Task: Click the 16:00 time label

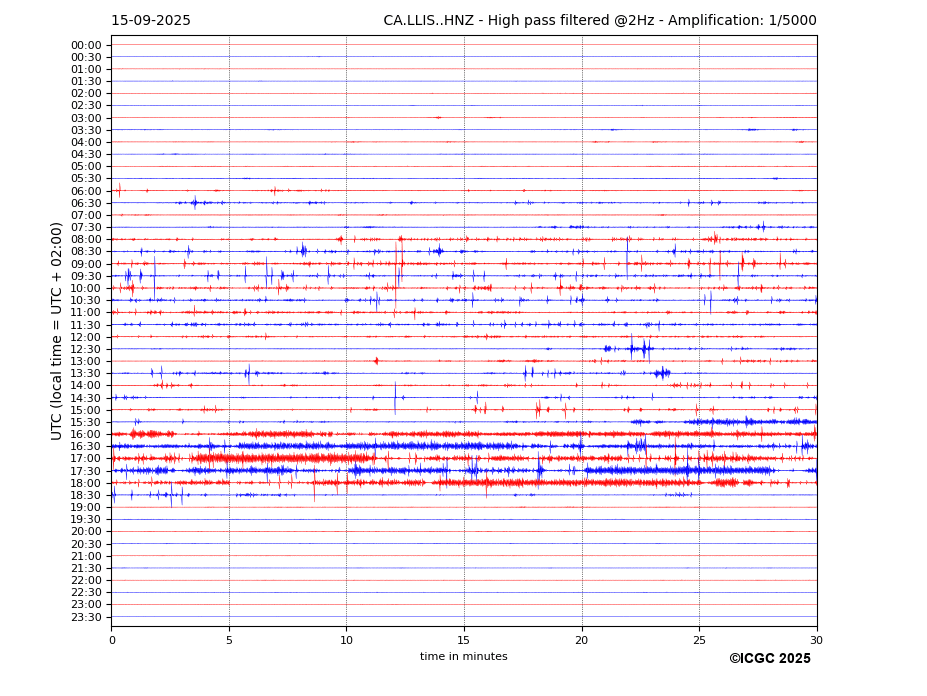Action: pos(86,434)
